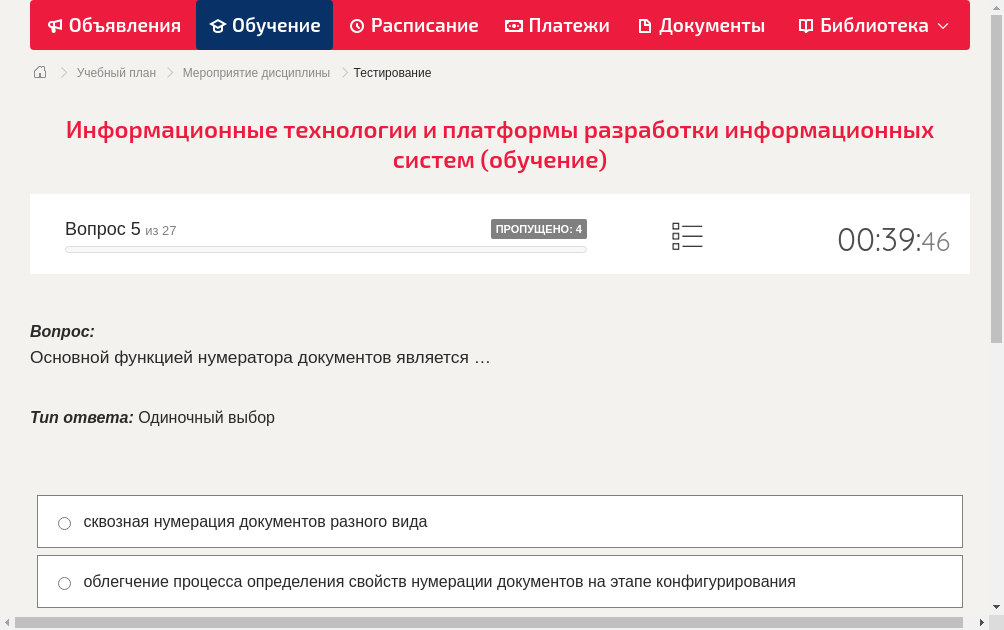Open the question navigator list icon
1004x630 pixels.
point(687,235)
